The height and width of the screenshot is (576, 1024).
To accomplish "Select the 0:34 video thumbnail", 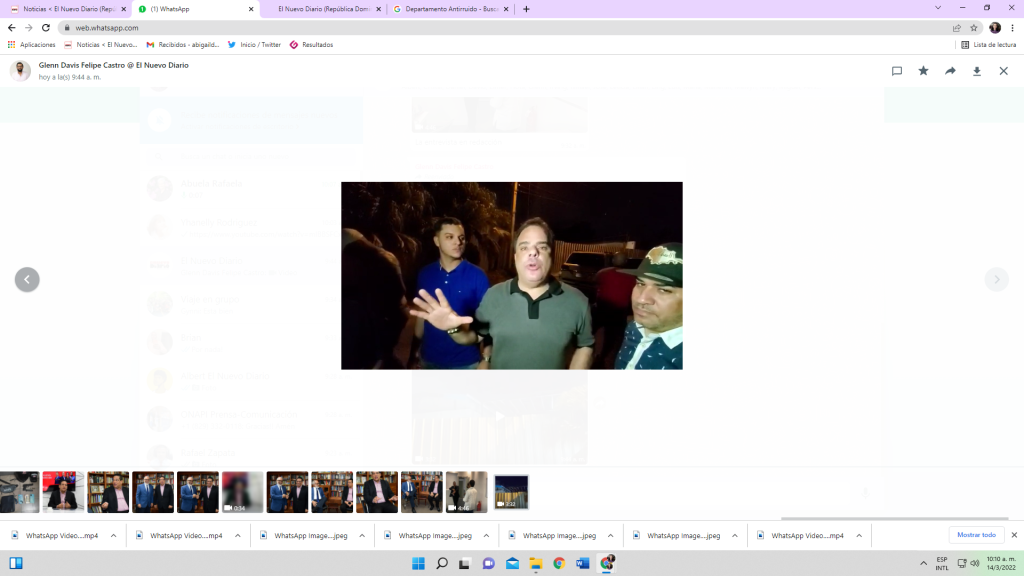I will 242,492.
